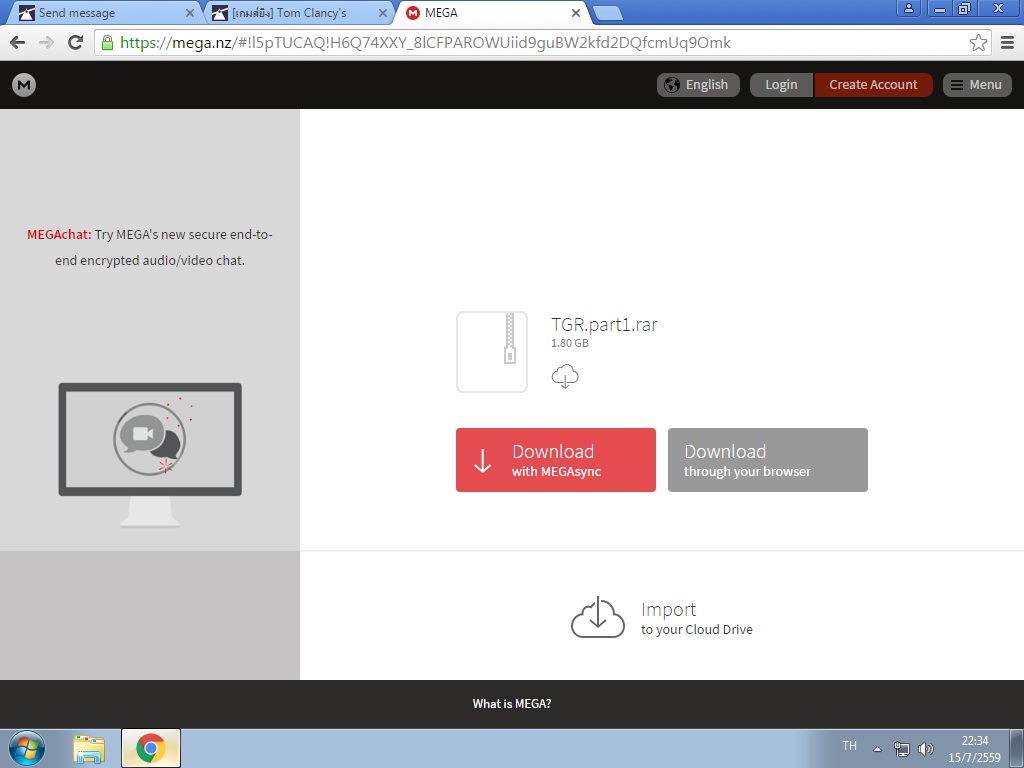Open a new browser tab
This screenshot has height=768, width=1024.
(x=607, y=13)
